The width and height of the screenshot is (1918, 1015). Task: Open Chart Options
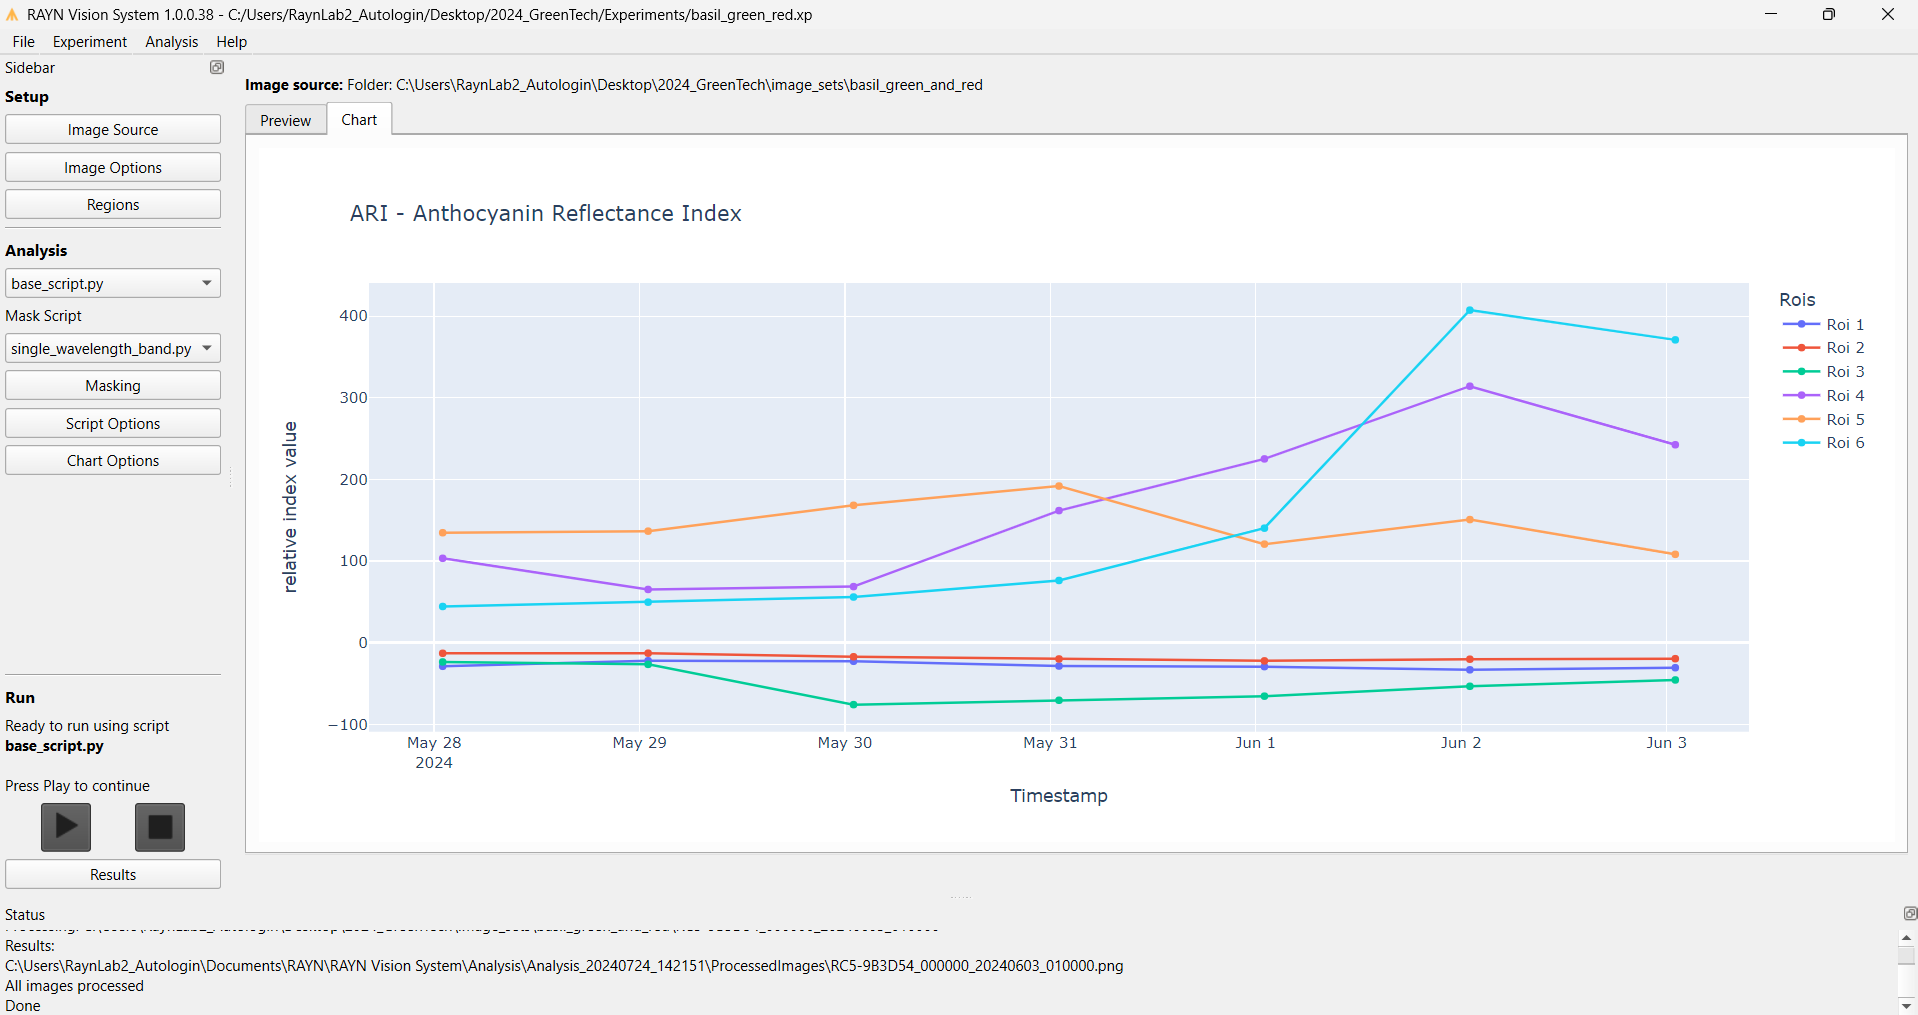(x=113, y=460)
